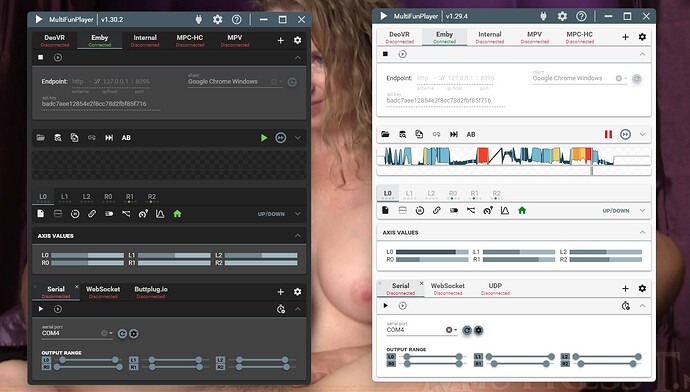690x392 pixels.
Task: Open the UDP output tab in the light window
Action: pyautogui.click(x=495, y=288)
